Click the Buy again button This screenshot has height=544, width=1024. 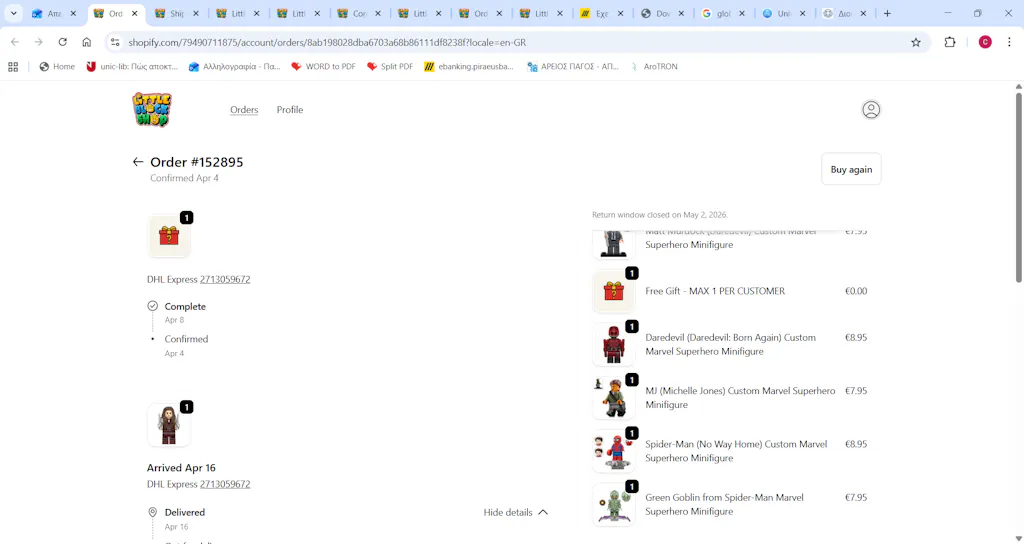click(851, 169)
